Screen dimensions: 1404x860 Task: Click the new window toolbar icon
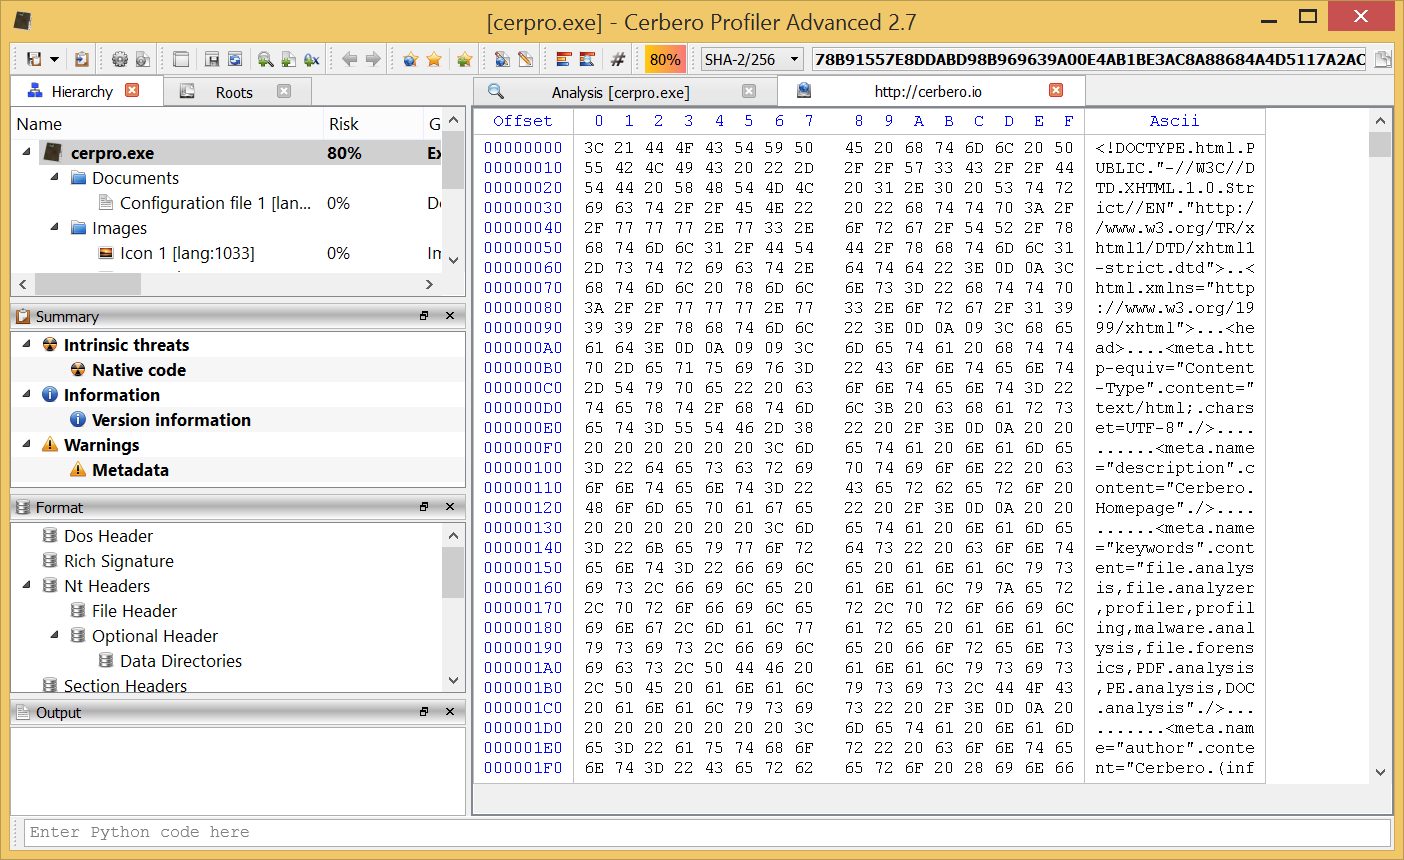(181, 59)
